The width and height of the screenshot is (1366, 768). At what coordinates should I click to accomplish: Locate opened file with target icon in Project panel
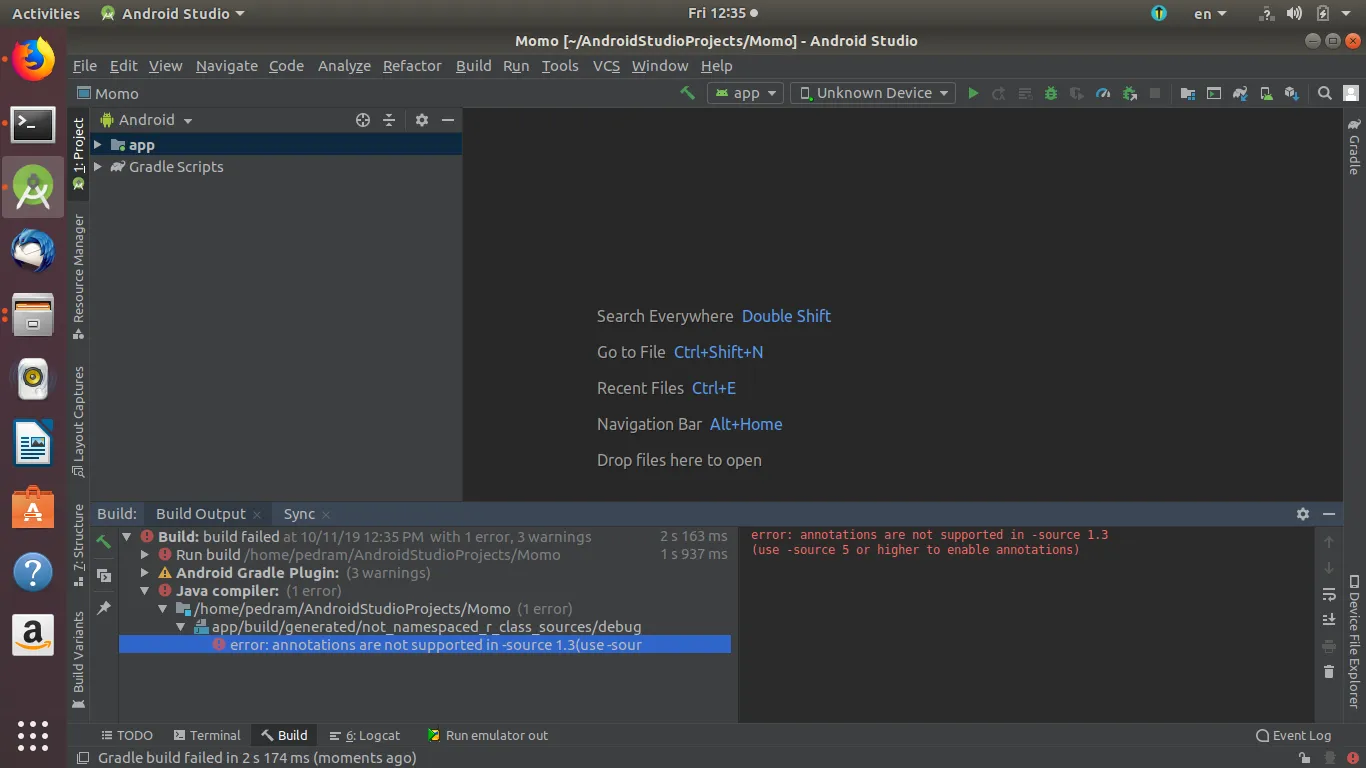[x=363, y=120]
